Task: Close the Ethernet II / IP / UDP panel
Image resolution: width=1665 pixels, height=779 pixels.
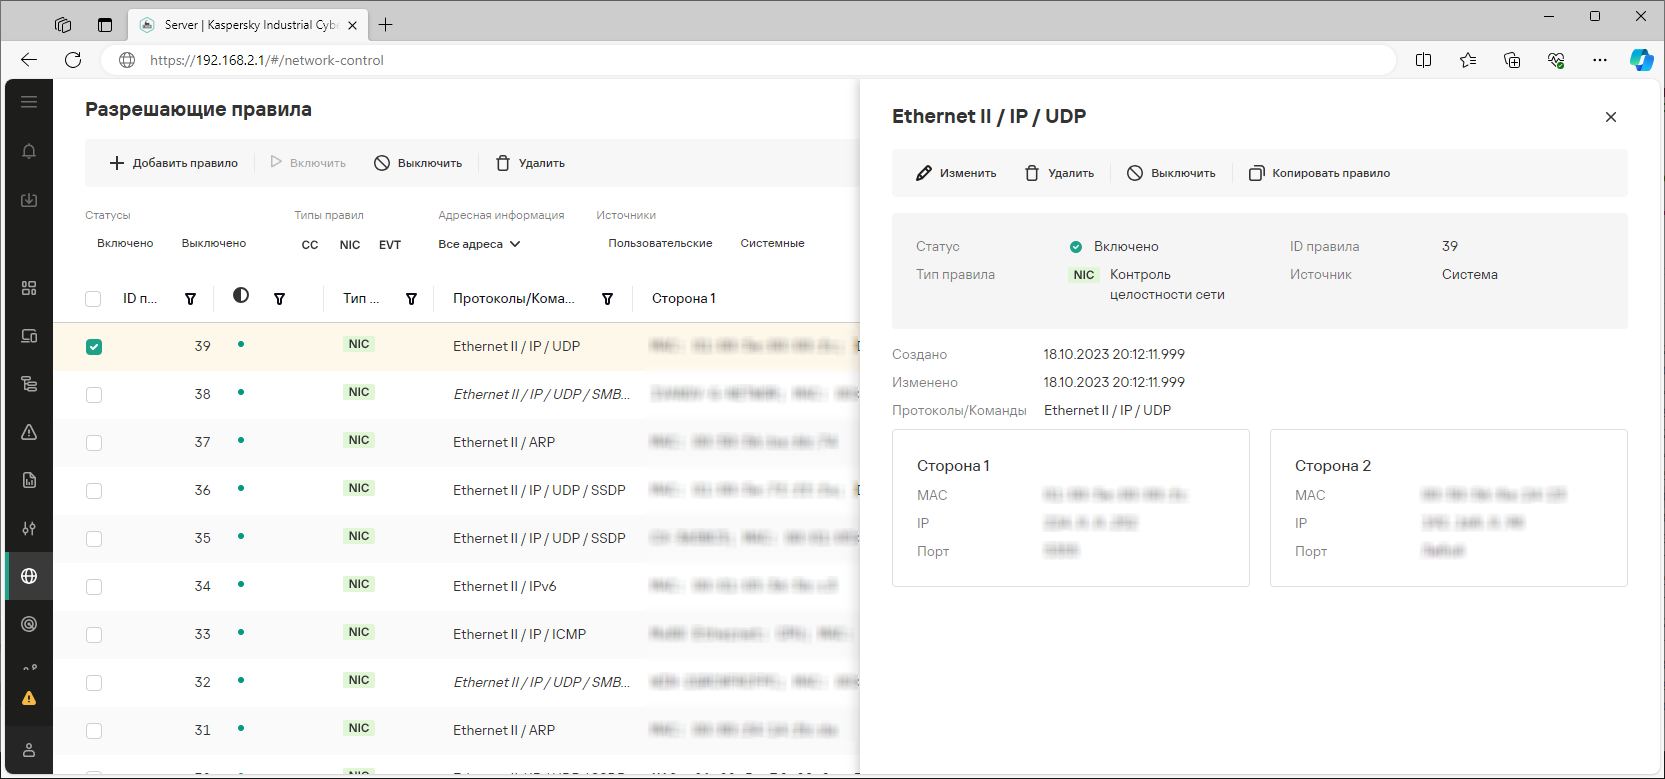Action: click(x=1610, y=117)
